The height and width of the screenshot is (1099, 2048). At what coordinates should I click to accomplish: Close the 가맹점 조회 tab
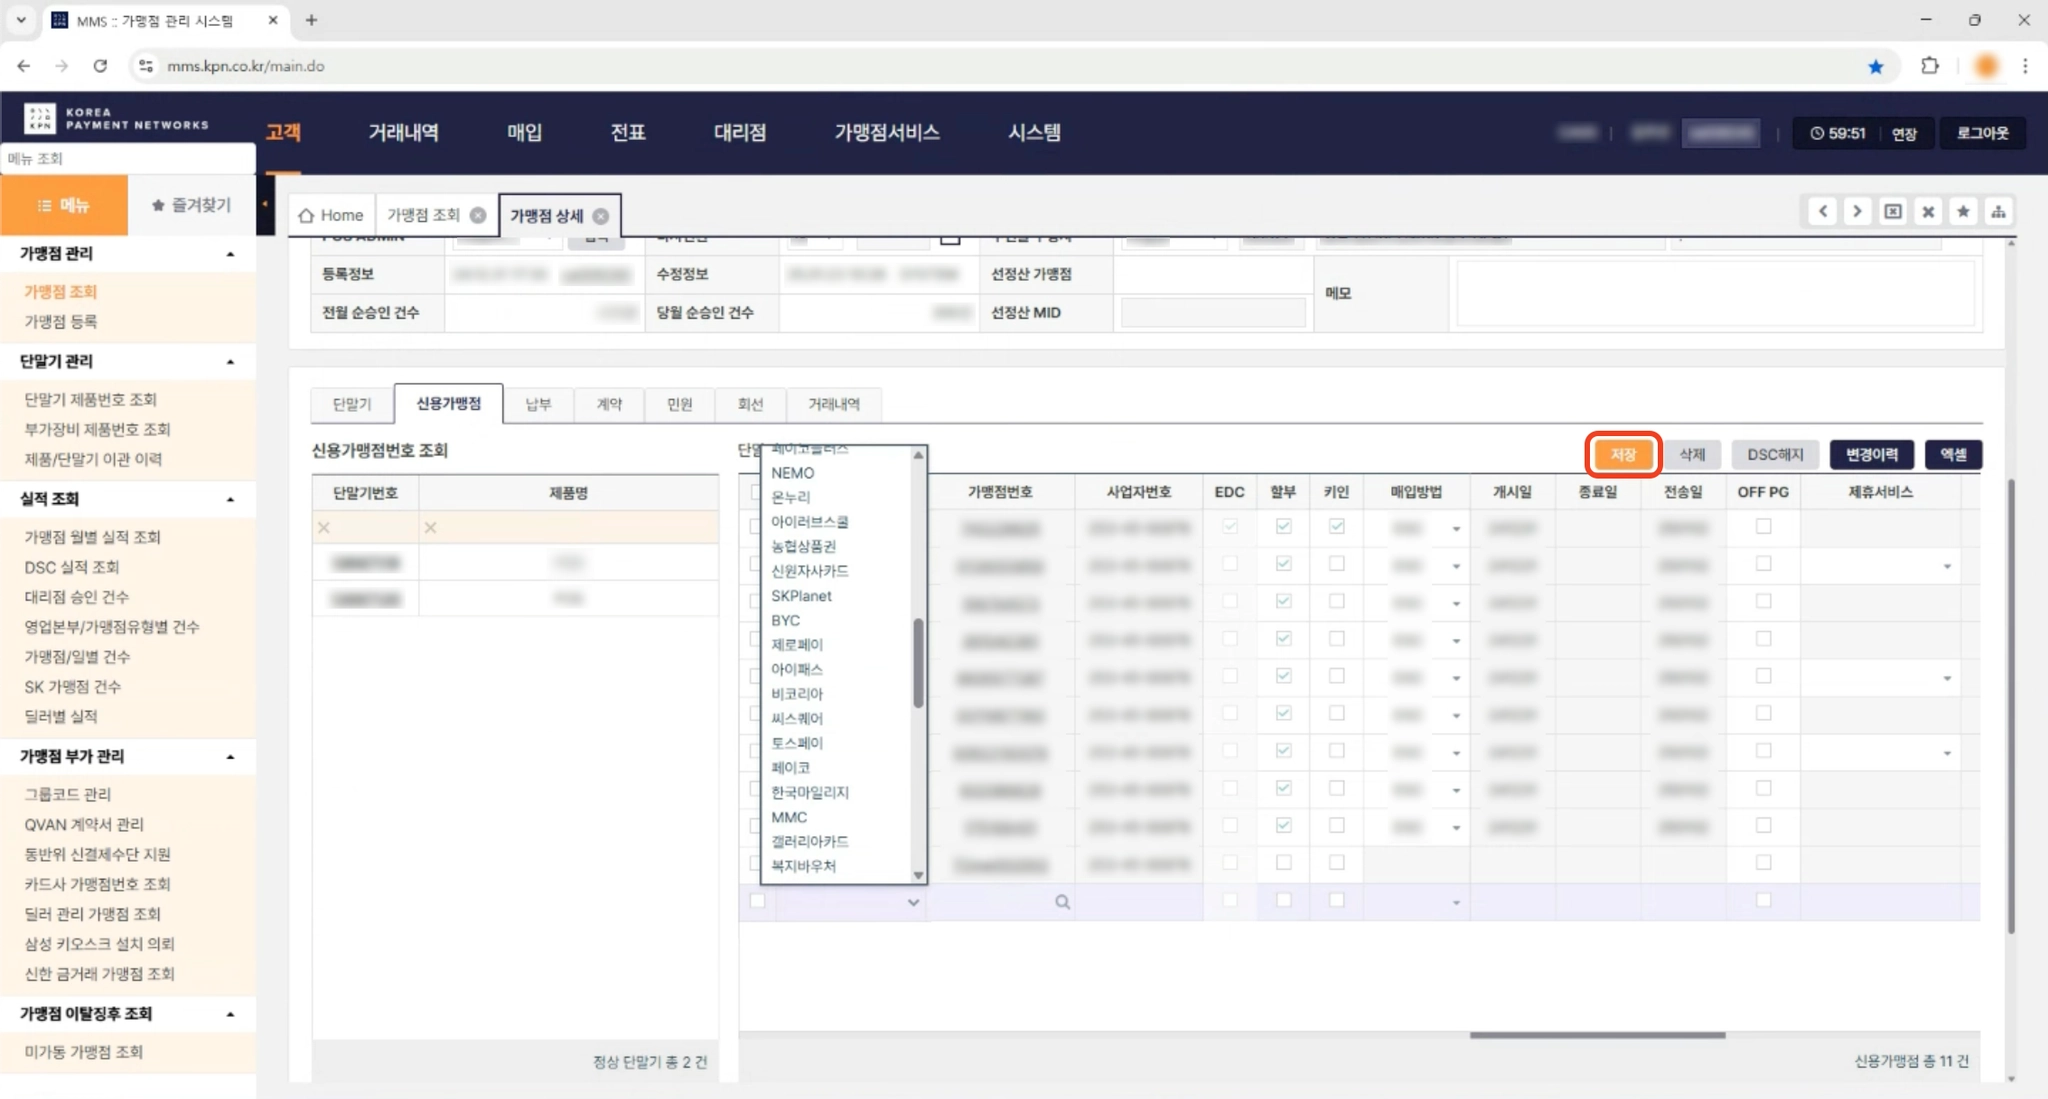478,215
